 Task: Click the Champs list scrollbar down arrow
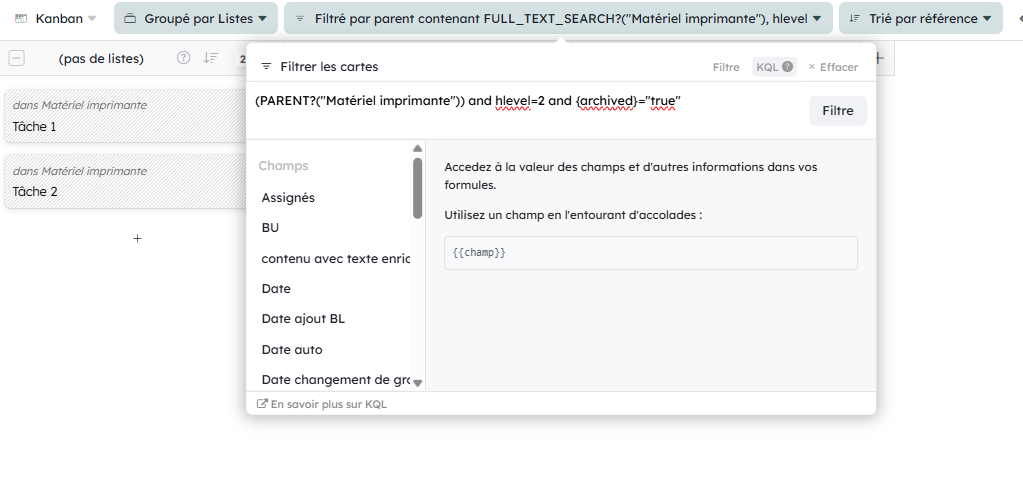point(418,382)
